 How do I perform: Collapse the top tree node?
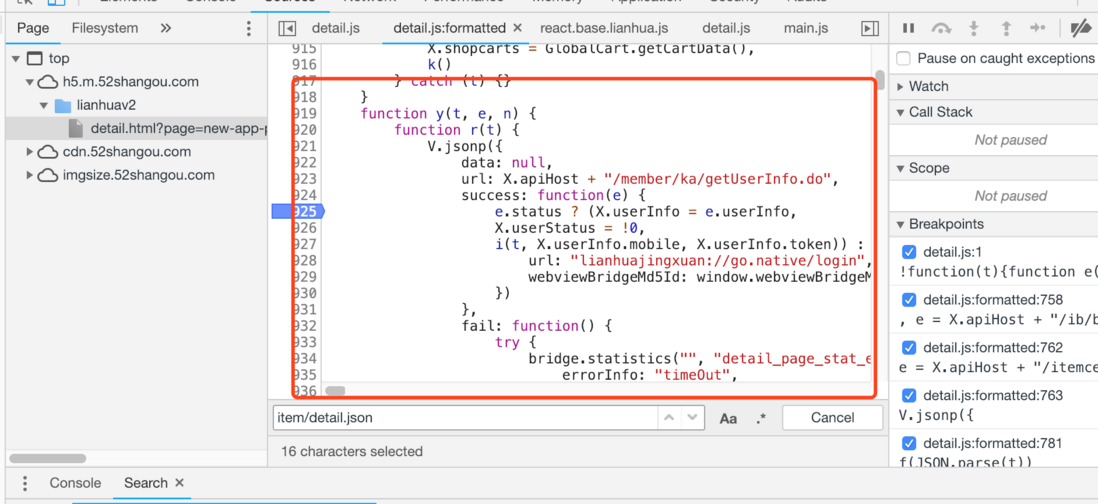[x=15, y=59]
